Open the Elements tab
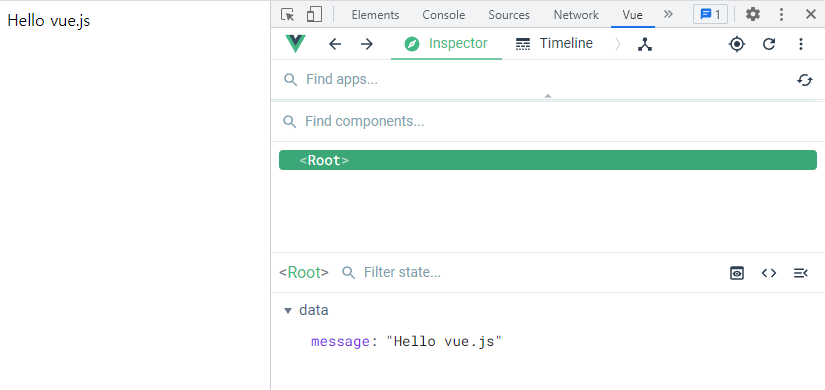 click(375, 15)
